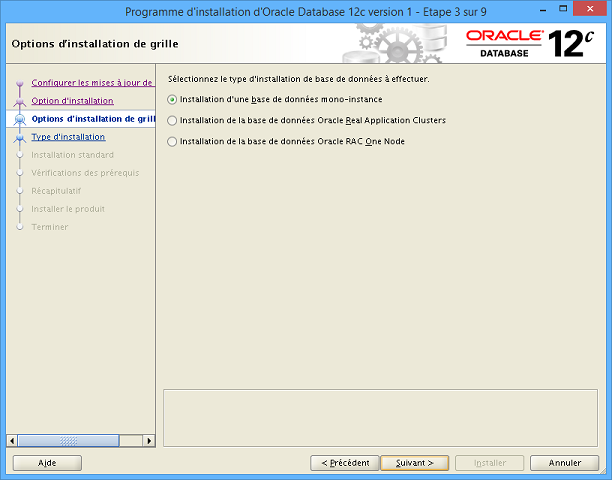This screenshot has height=480, width=612.
Task: Click the 'Vérifications des prérequis' step text
Action: click(85, 173)
